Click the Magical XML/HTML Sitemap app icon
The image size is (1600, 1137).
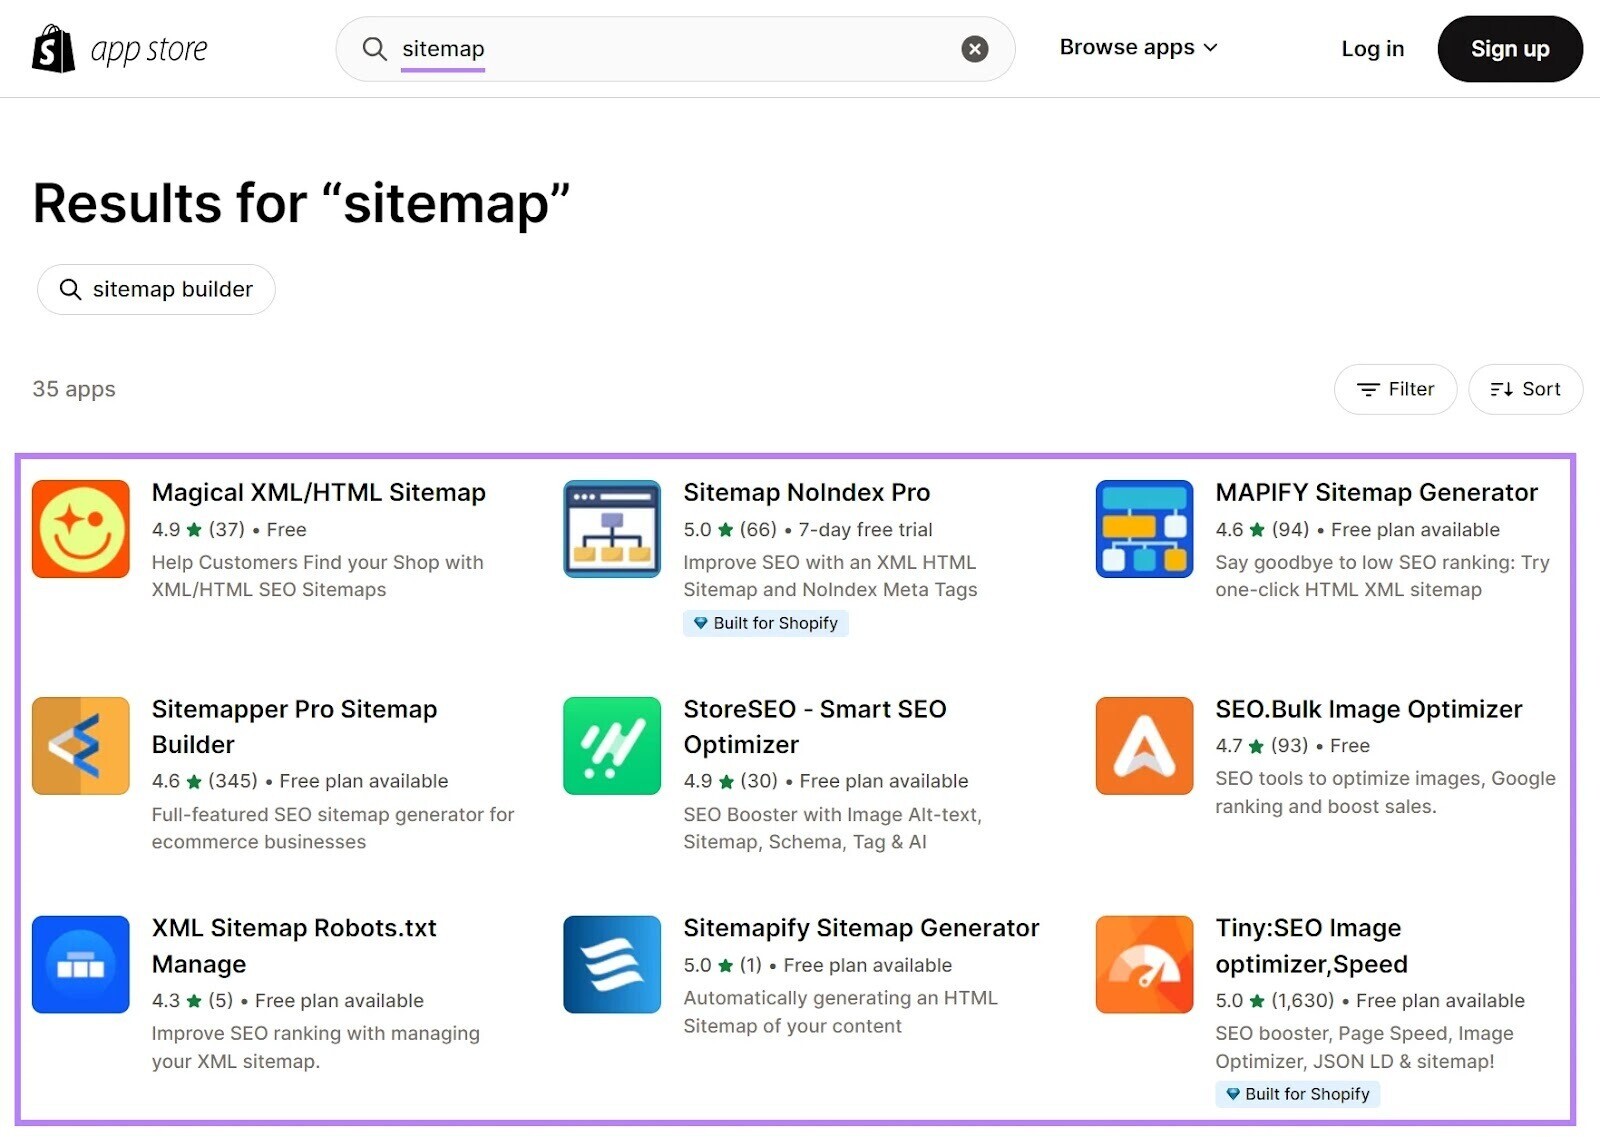pos(81,529)
